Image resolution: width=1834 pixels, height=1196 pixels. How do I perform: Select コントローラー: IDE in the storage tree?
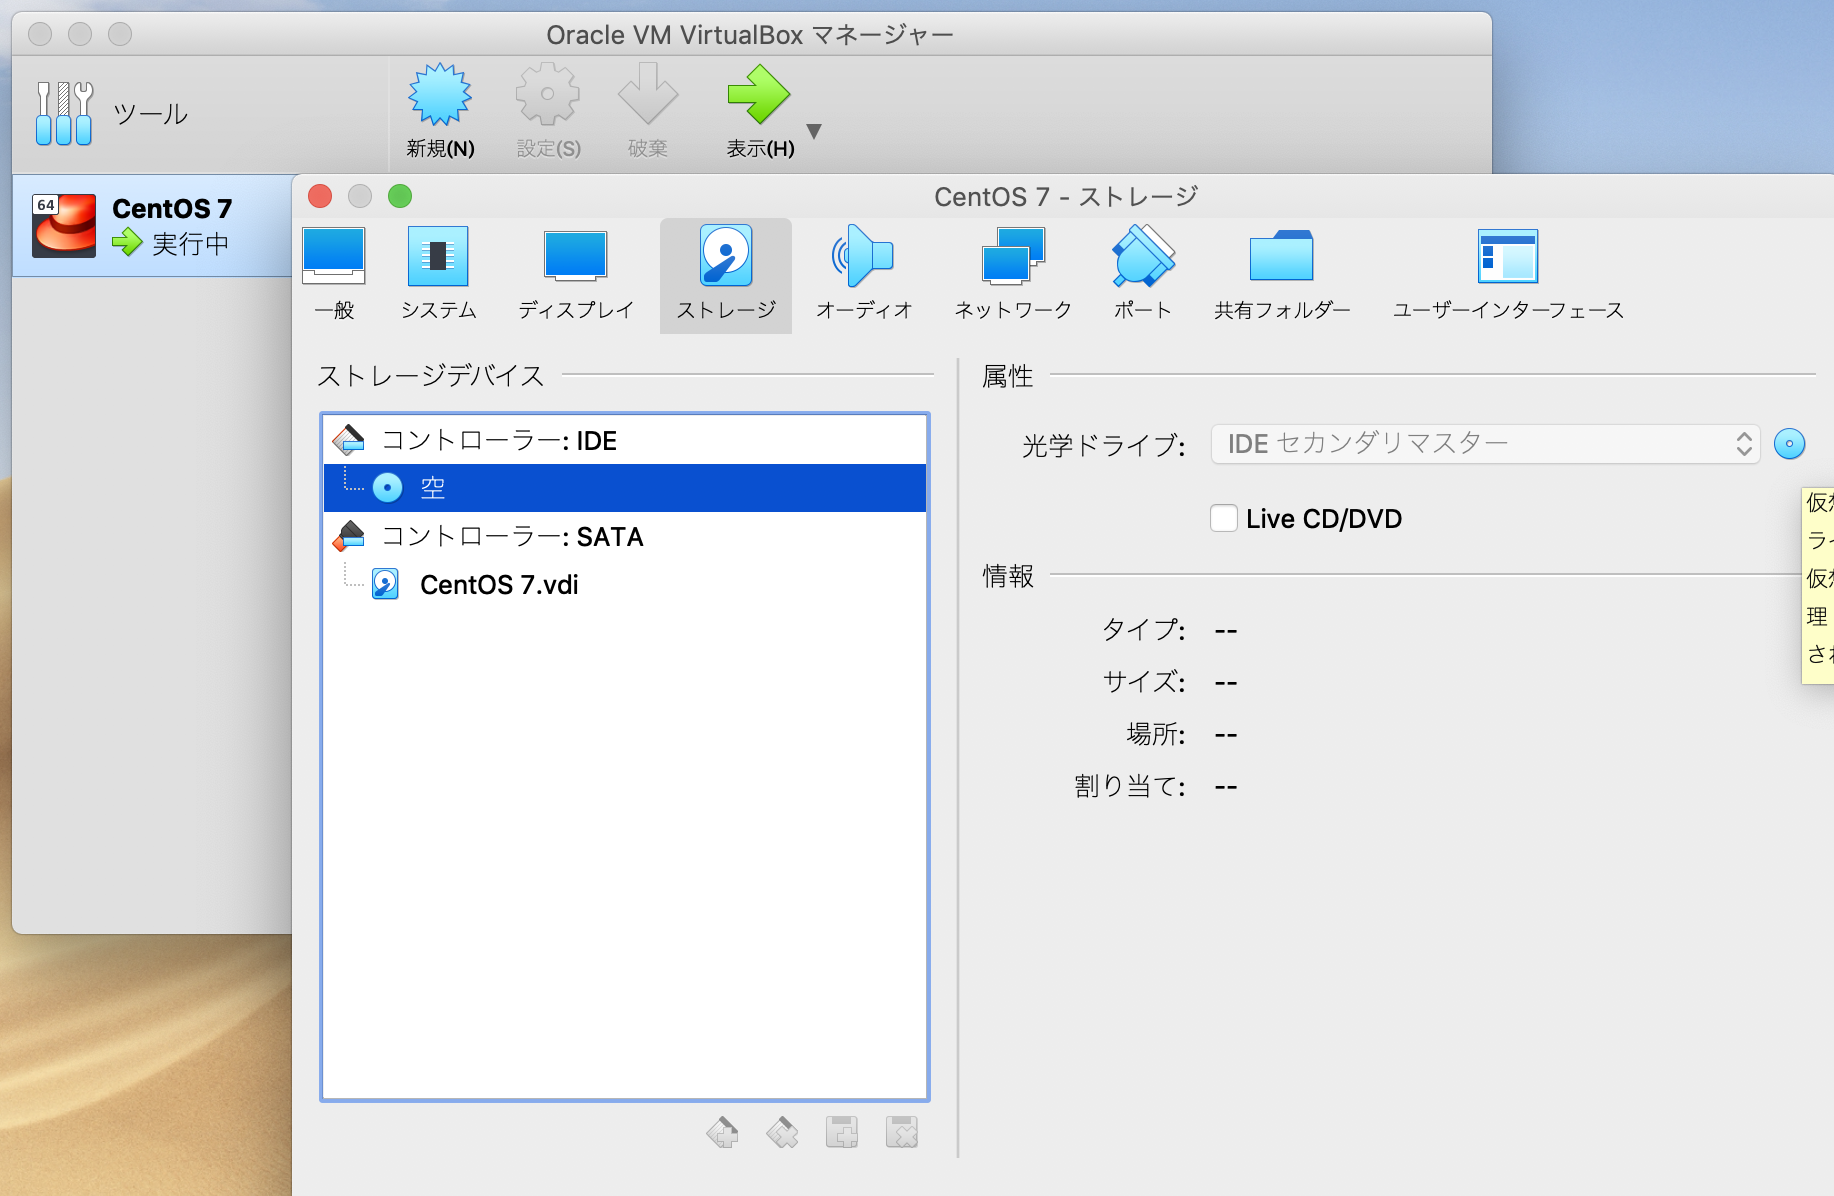[625, 440]
